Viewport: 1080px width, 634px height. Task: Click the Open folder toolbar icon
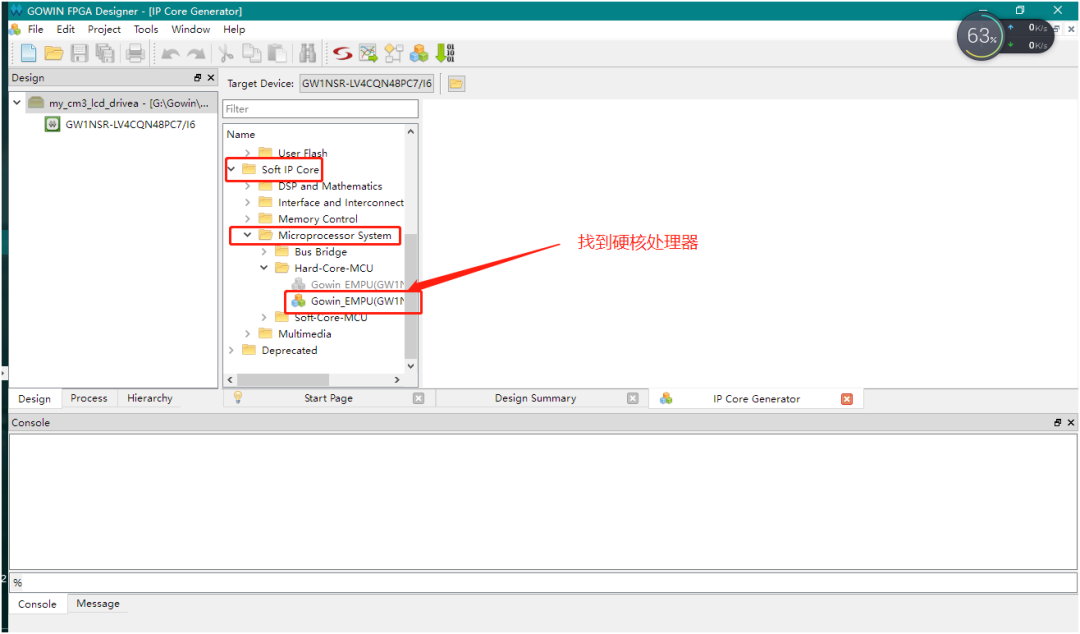[x=54, y=53]
